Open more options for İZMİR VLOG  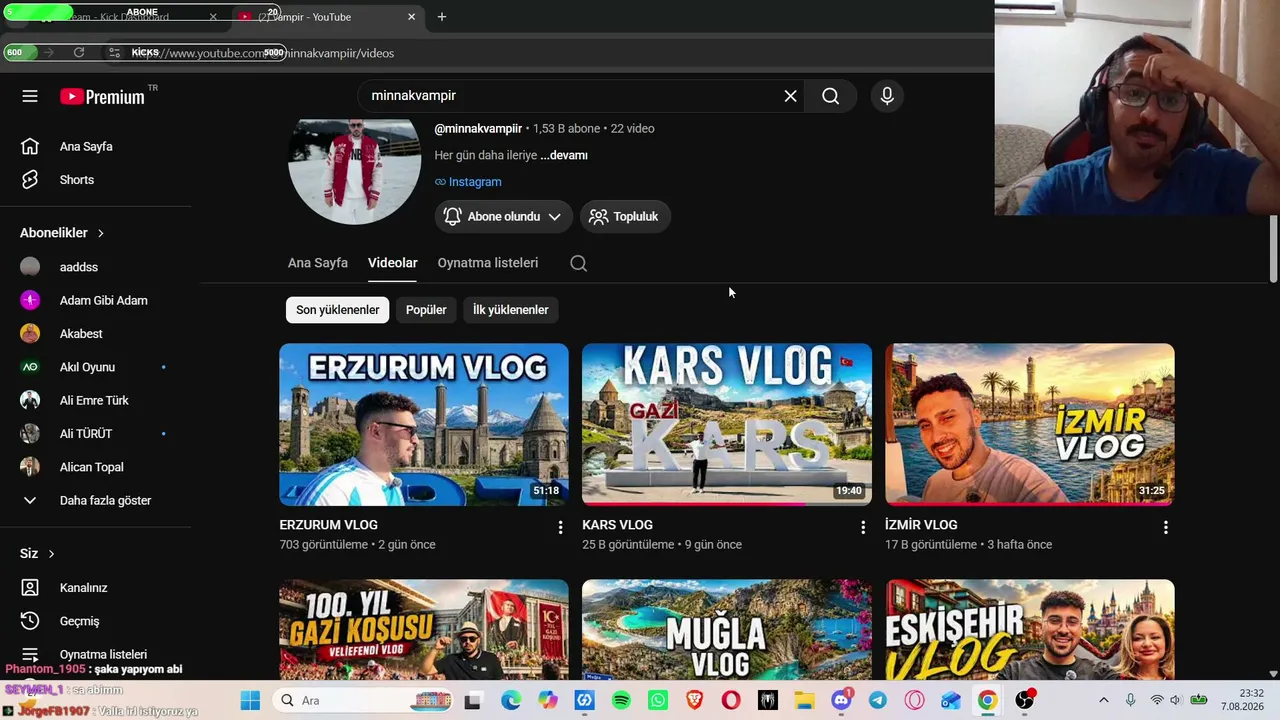coord(1166,527)
